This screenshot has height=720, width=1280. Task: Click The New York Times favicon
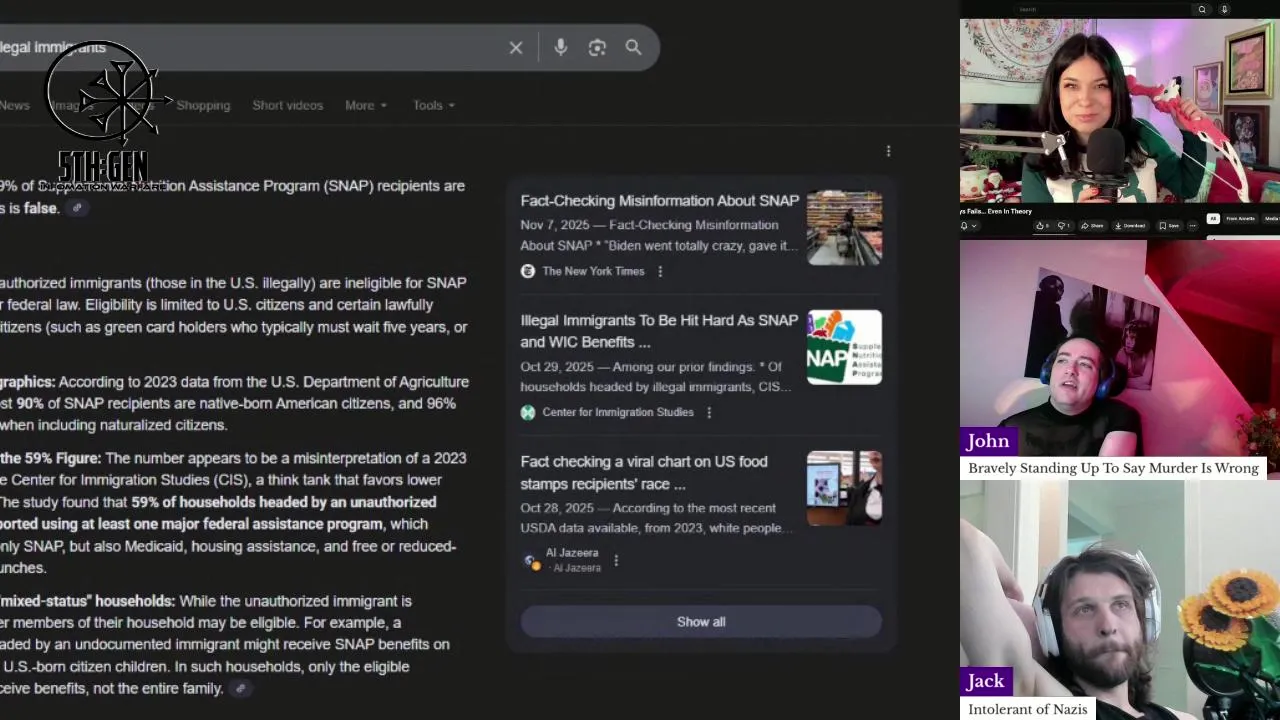(x=528, y=271)
